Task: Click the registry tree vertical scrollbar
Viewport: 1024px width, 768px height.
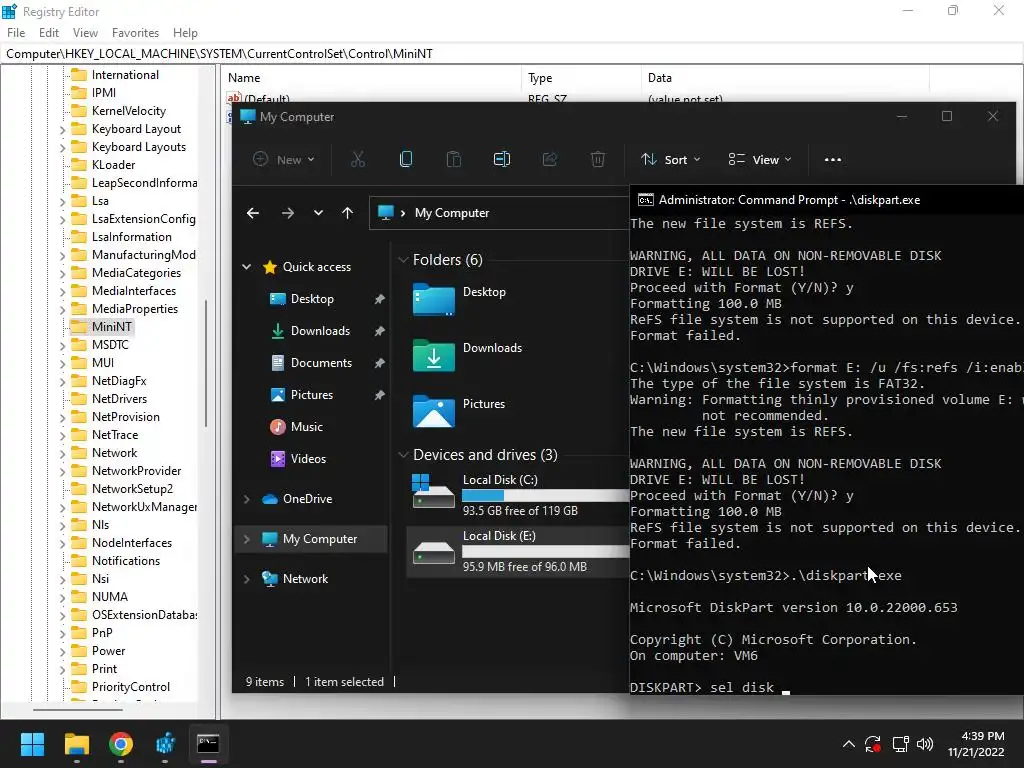Action: pyautogui.click(x=206, y=363)
